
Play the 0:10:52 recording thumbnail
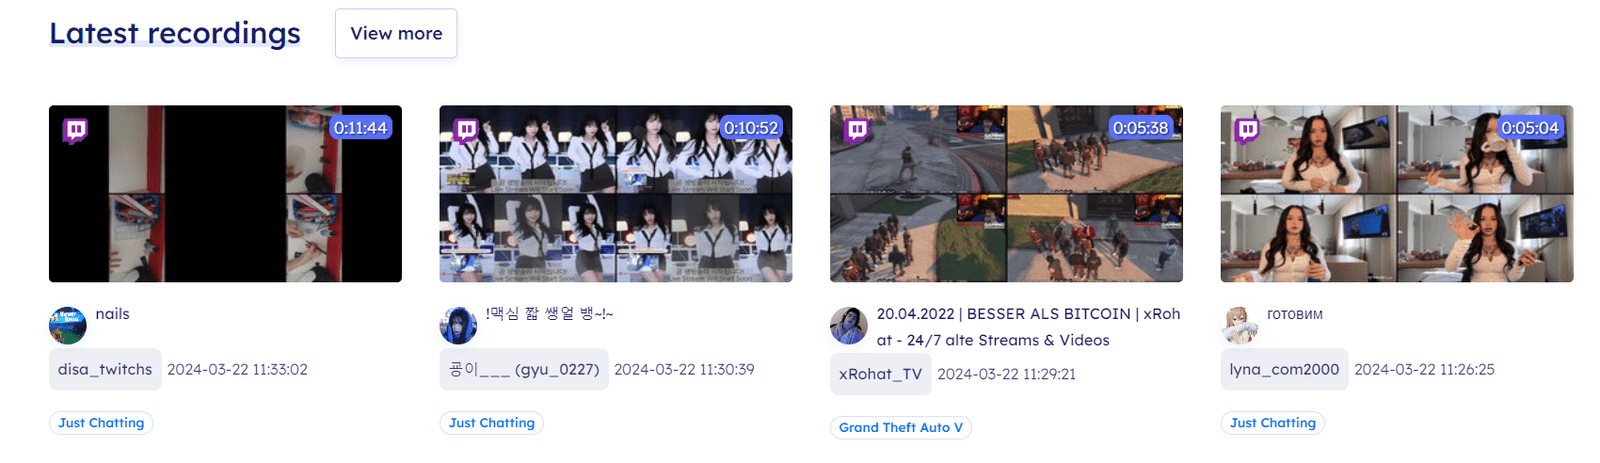[616, 194]
